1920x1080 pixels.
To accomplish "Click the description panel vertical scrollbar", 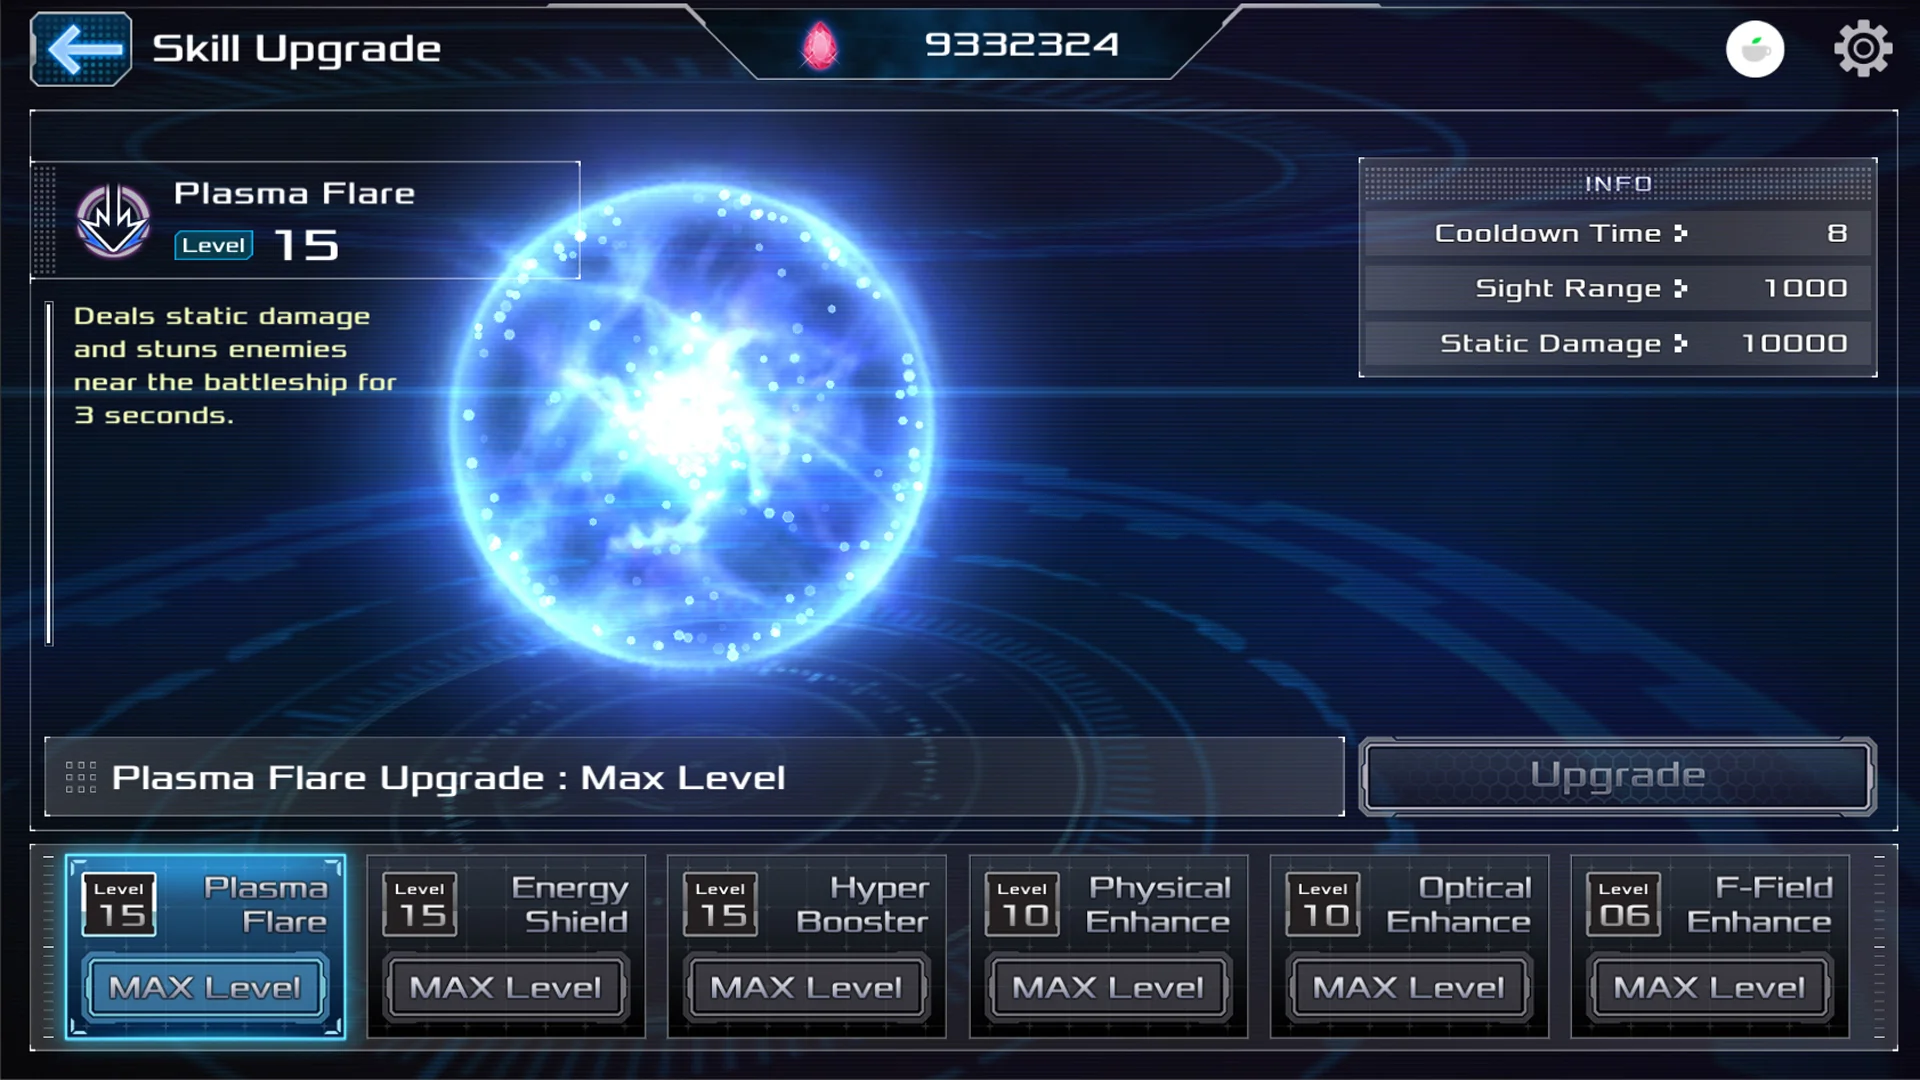I will click(x=49, y=474).
